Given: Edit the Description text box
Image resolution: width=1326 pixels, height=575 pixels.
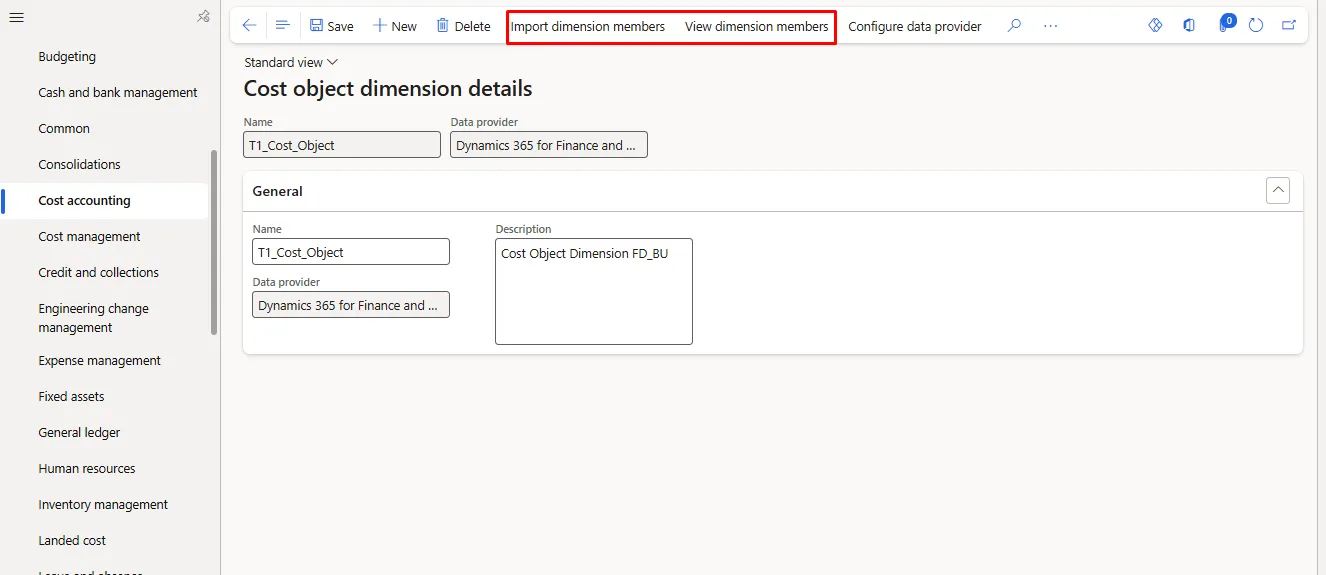Looking at the screenshot, I should pyautogui.click(x=594, y=291).
